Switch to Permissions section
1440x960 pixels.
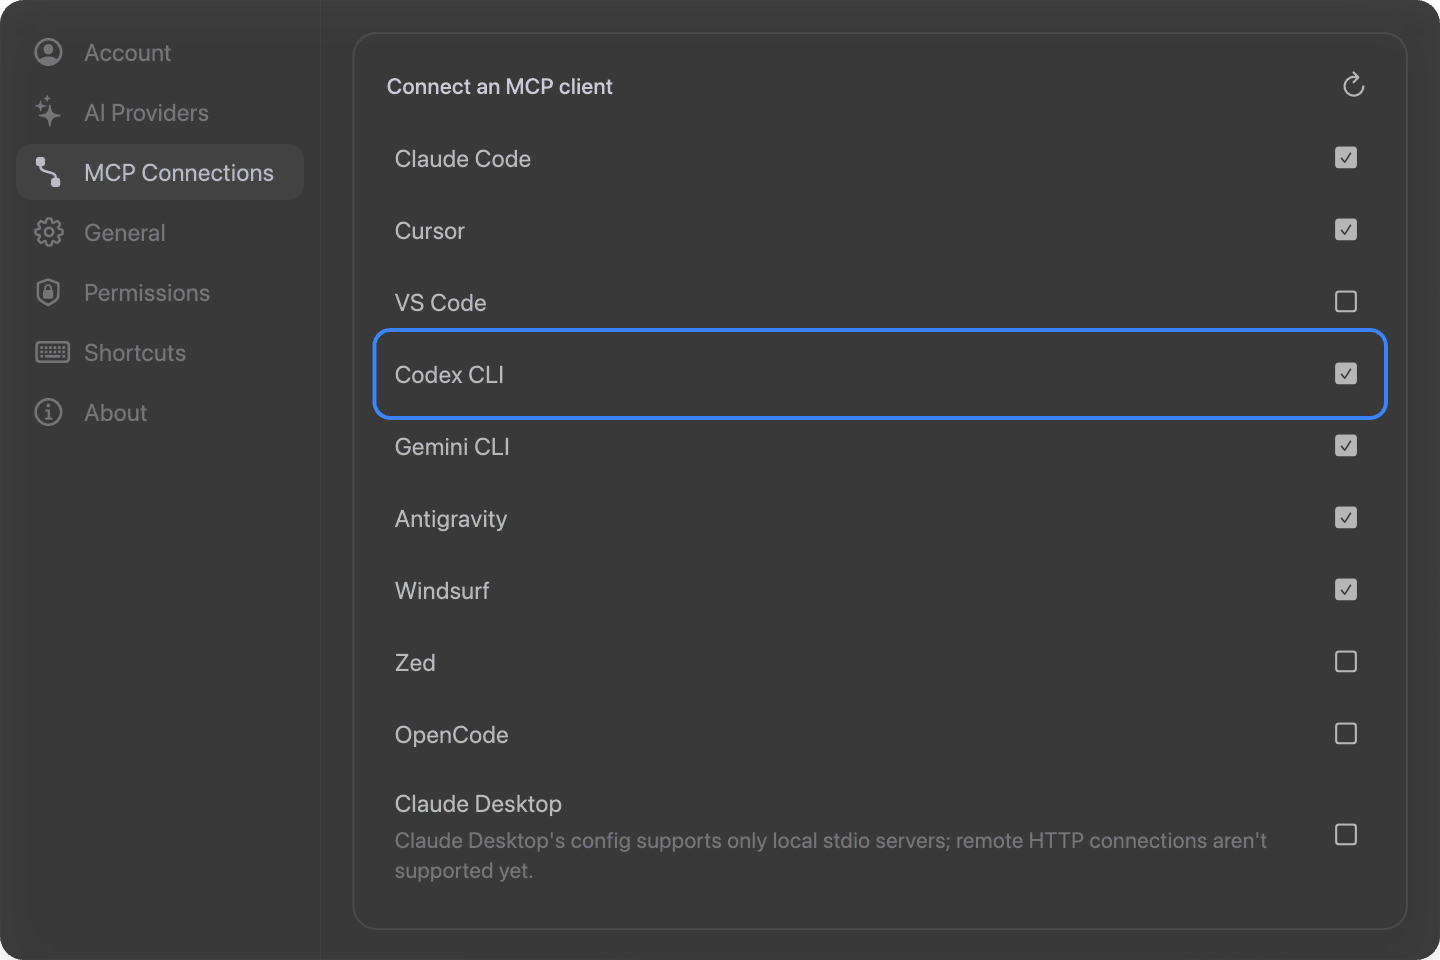pos(160,292)
